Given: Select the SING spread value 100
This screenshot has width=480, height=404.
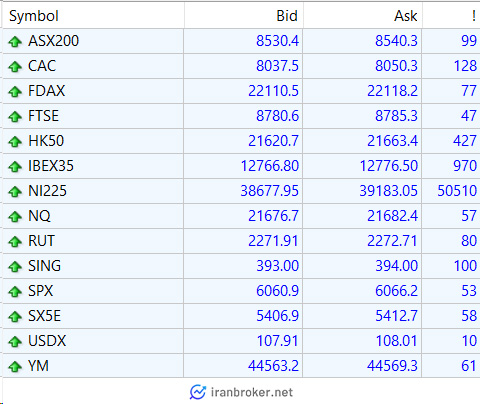Looking at the screenshot, I should point(465,266).
